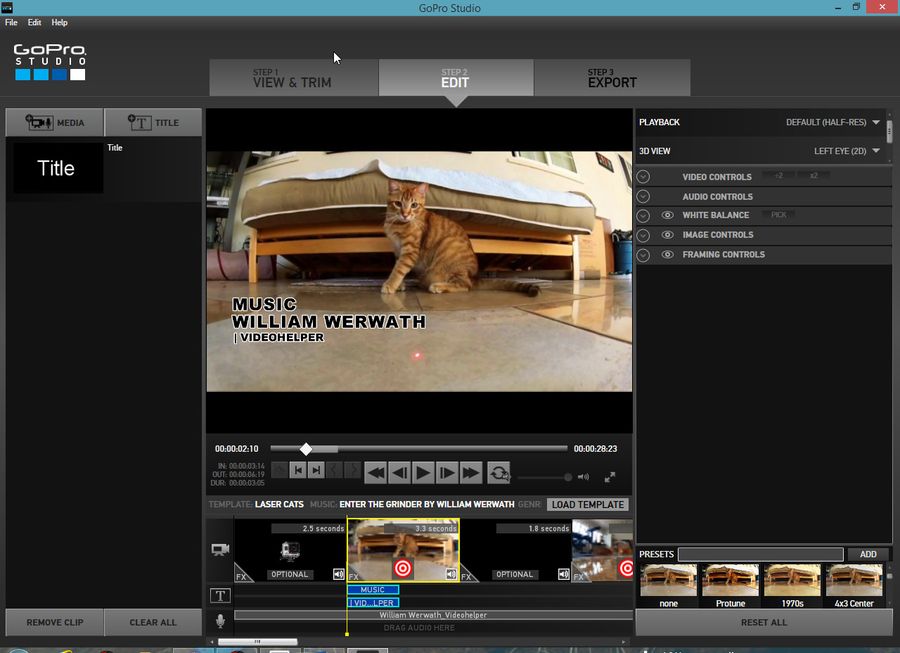The image size is (900, 653).
Task: Click the red target icon on the selected cat clip
Action: click(x=403, y=569)
